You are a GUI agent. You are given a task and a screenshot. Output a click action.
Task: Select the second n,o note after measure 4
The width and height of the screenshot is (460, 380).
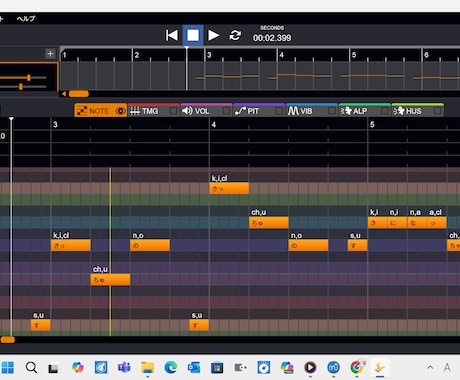[308, 245]
